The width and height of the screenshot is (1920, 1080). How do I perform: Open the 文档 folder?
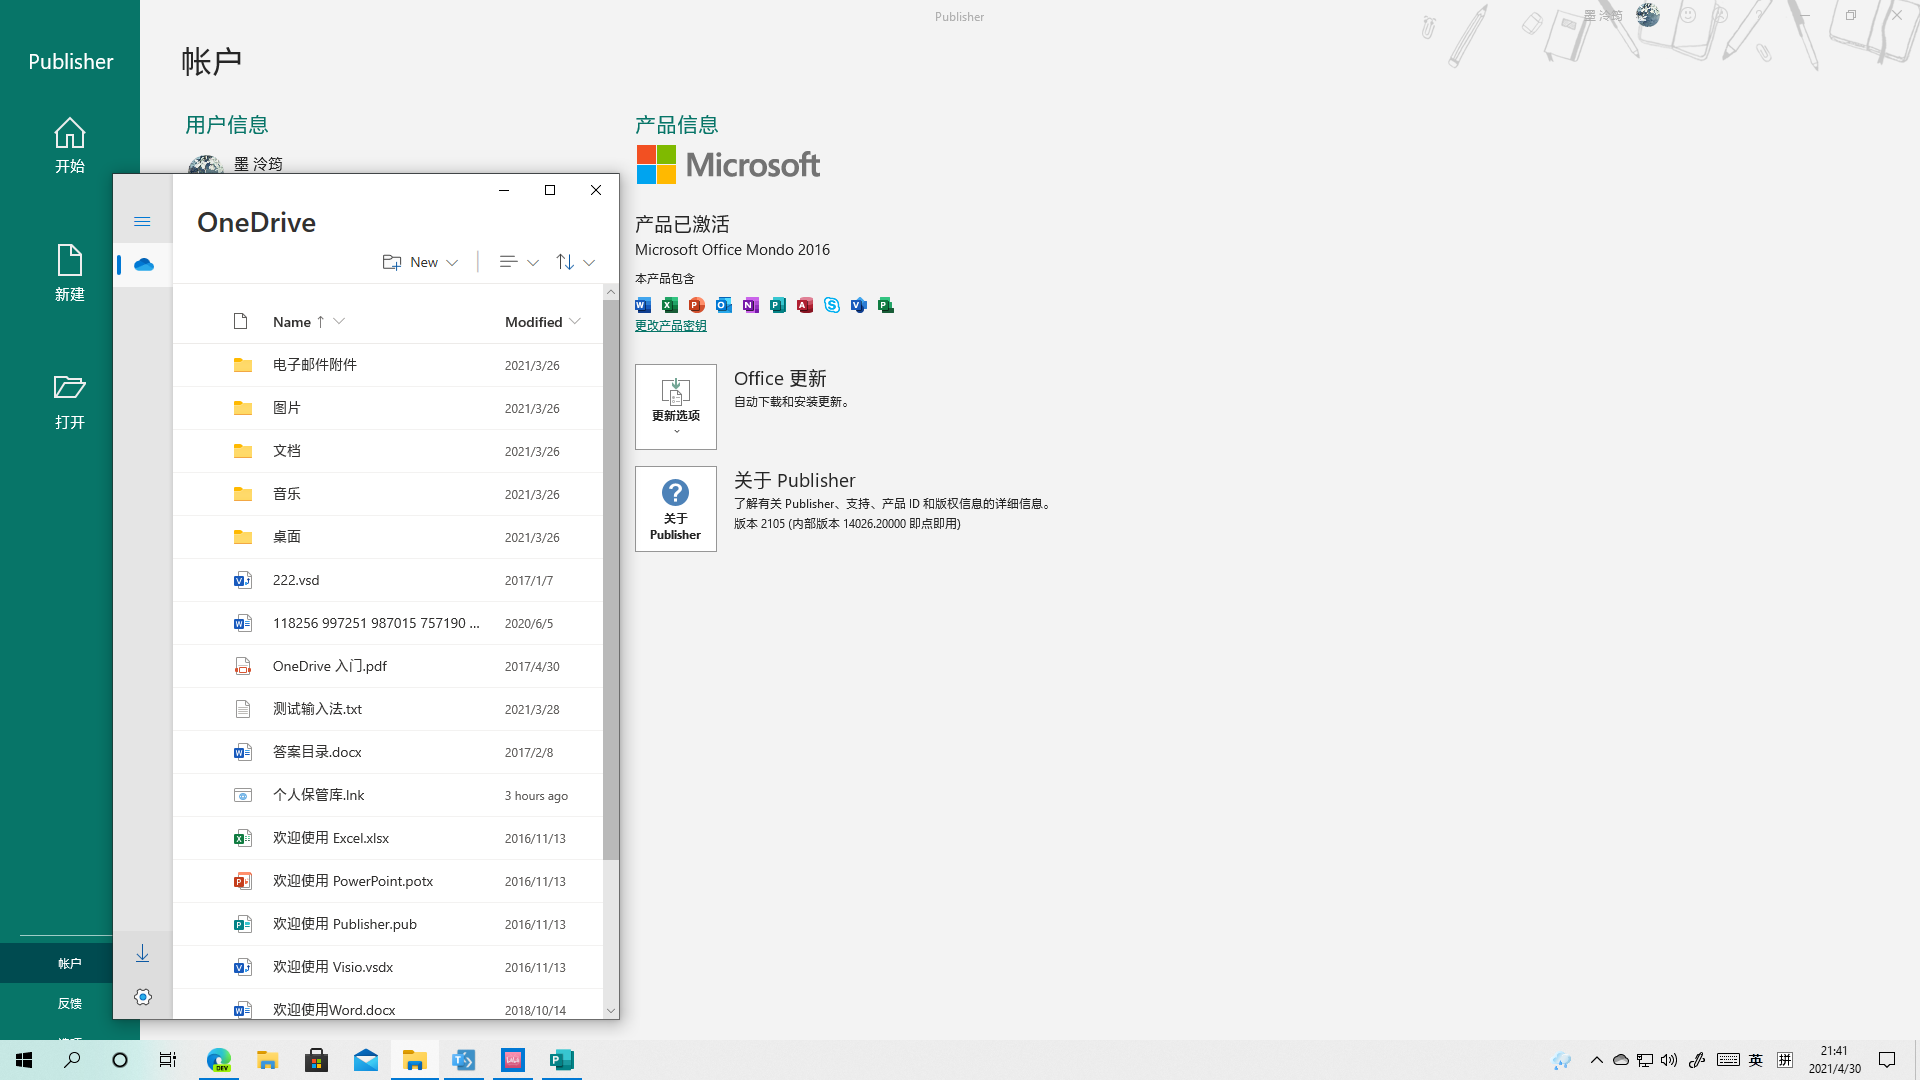pos(388,451)
